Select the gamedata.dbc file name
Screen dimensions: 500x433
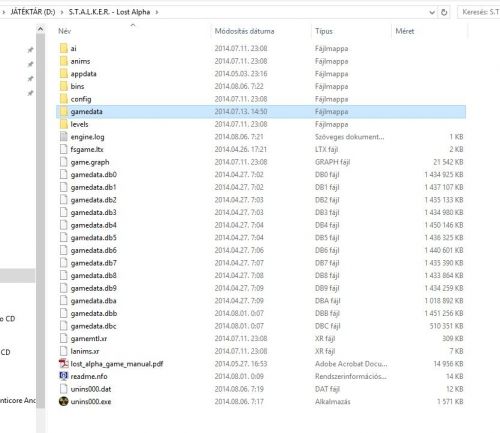(x=93, y=326)
